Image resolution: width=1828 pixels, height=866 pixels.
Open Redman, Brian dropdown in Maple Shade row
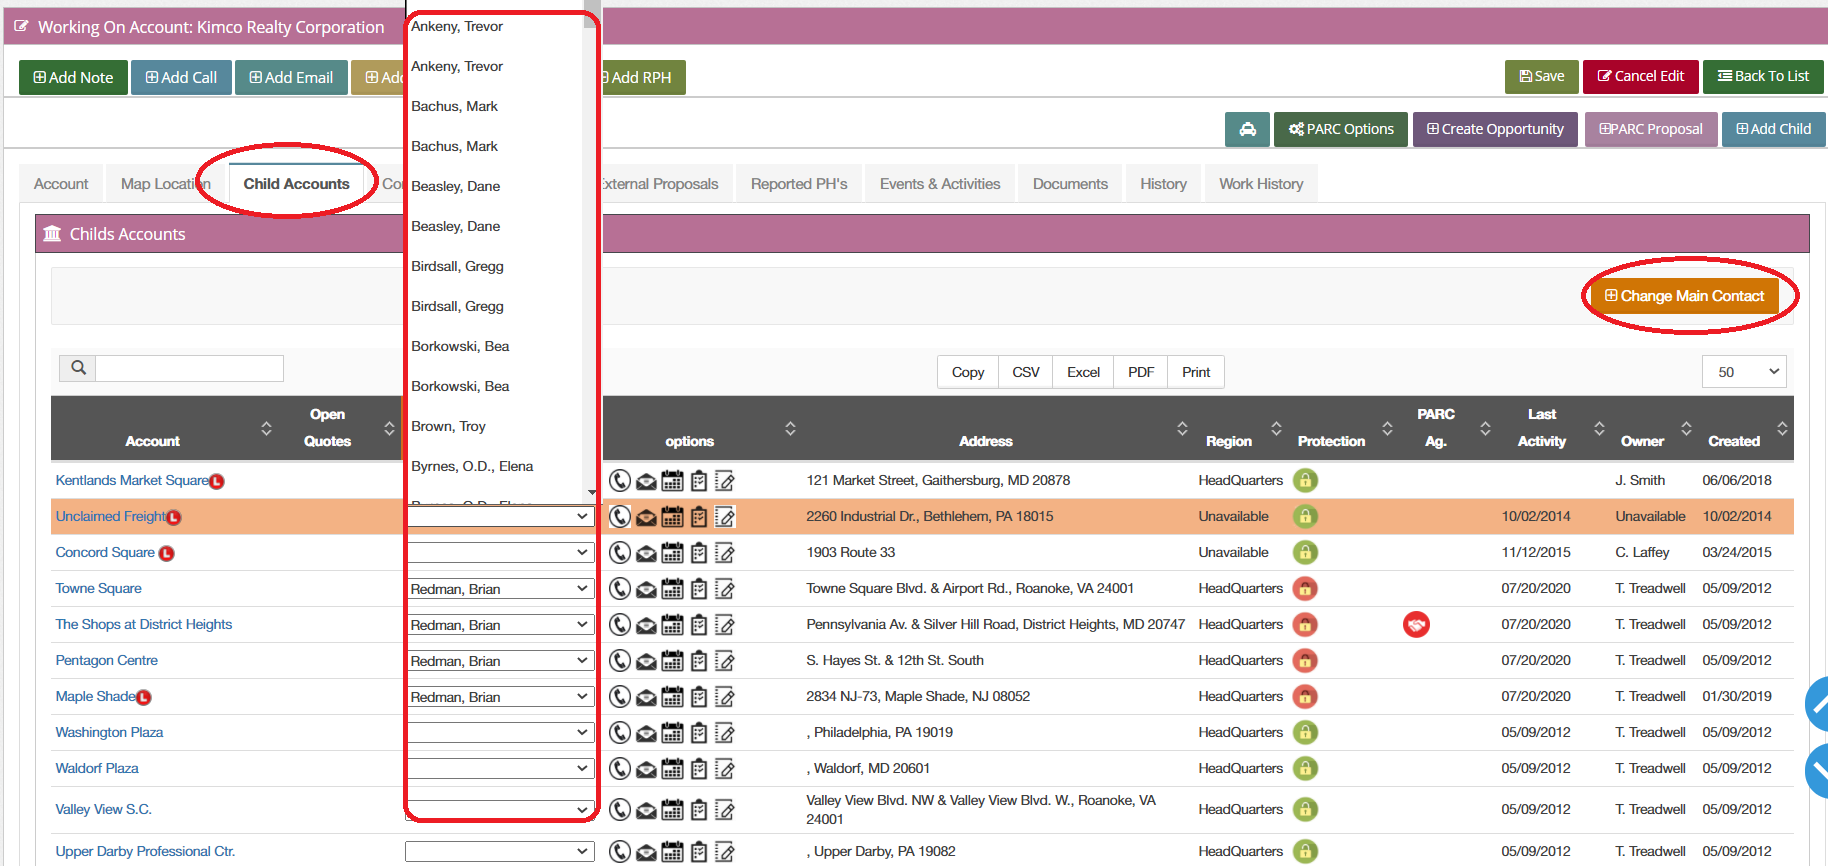pos(500,696)
